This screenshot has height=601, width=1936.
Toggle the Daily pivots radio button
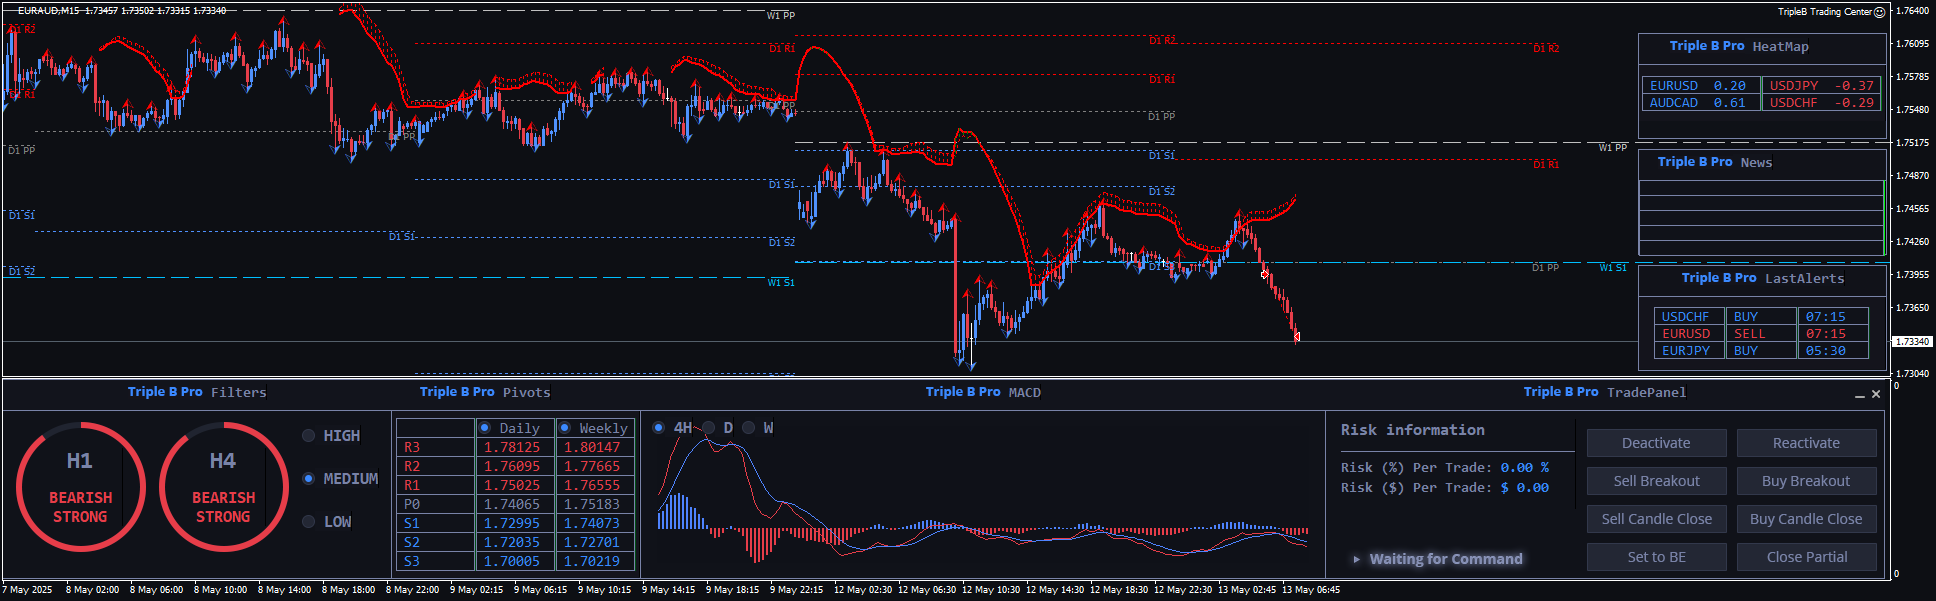click(x=485, y=428)
